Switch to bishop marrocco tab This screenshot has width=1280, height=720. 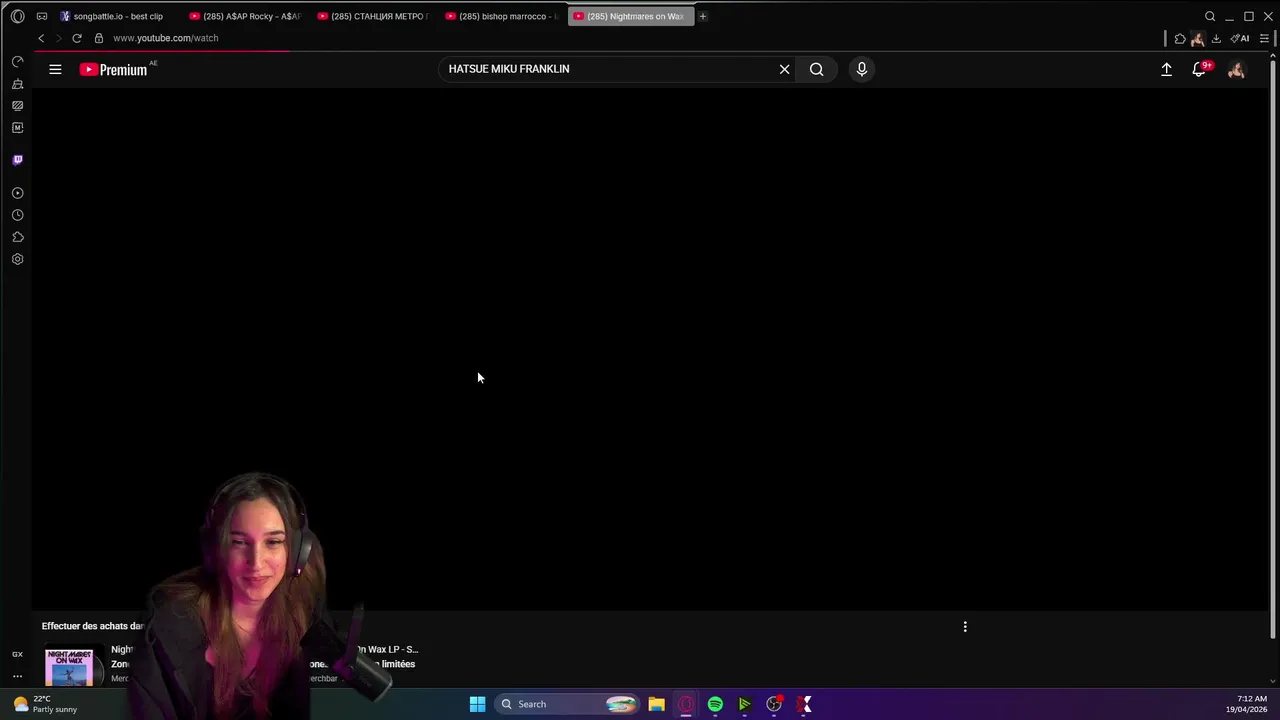(501, 16)
